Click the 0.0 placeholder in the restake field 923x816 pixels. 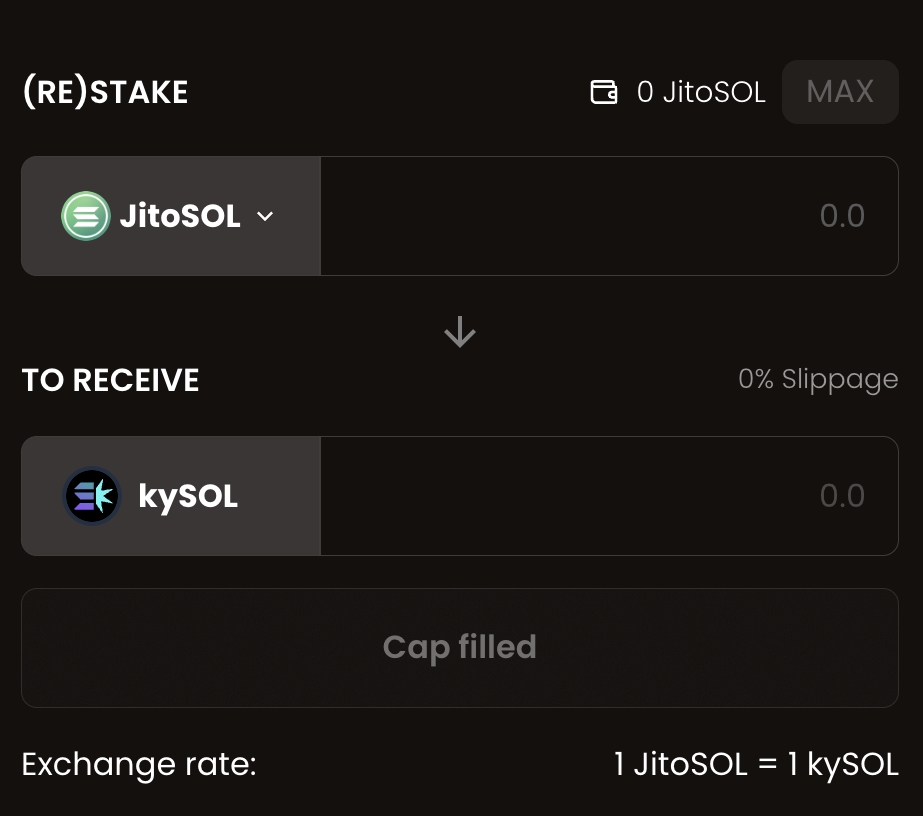click(842, 216)
